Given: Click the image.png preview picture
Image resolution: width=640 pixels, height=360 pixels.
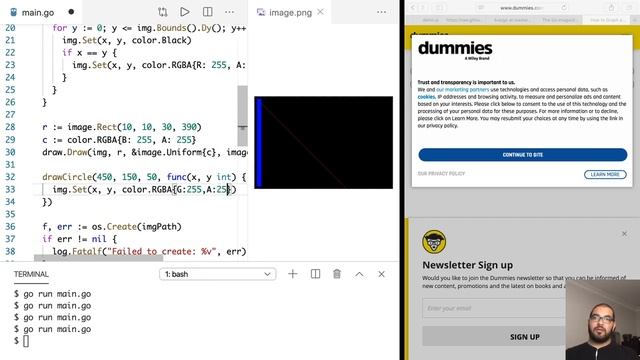Looking at the screenshot, I should point(324,142).
